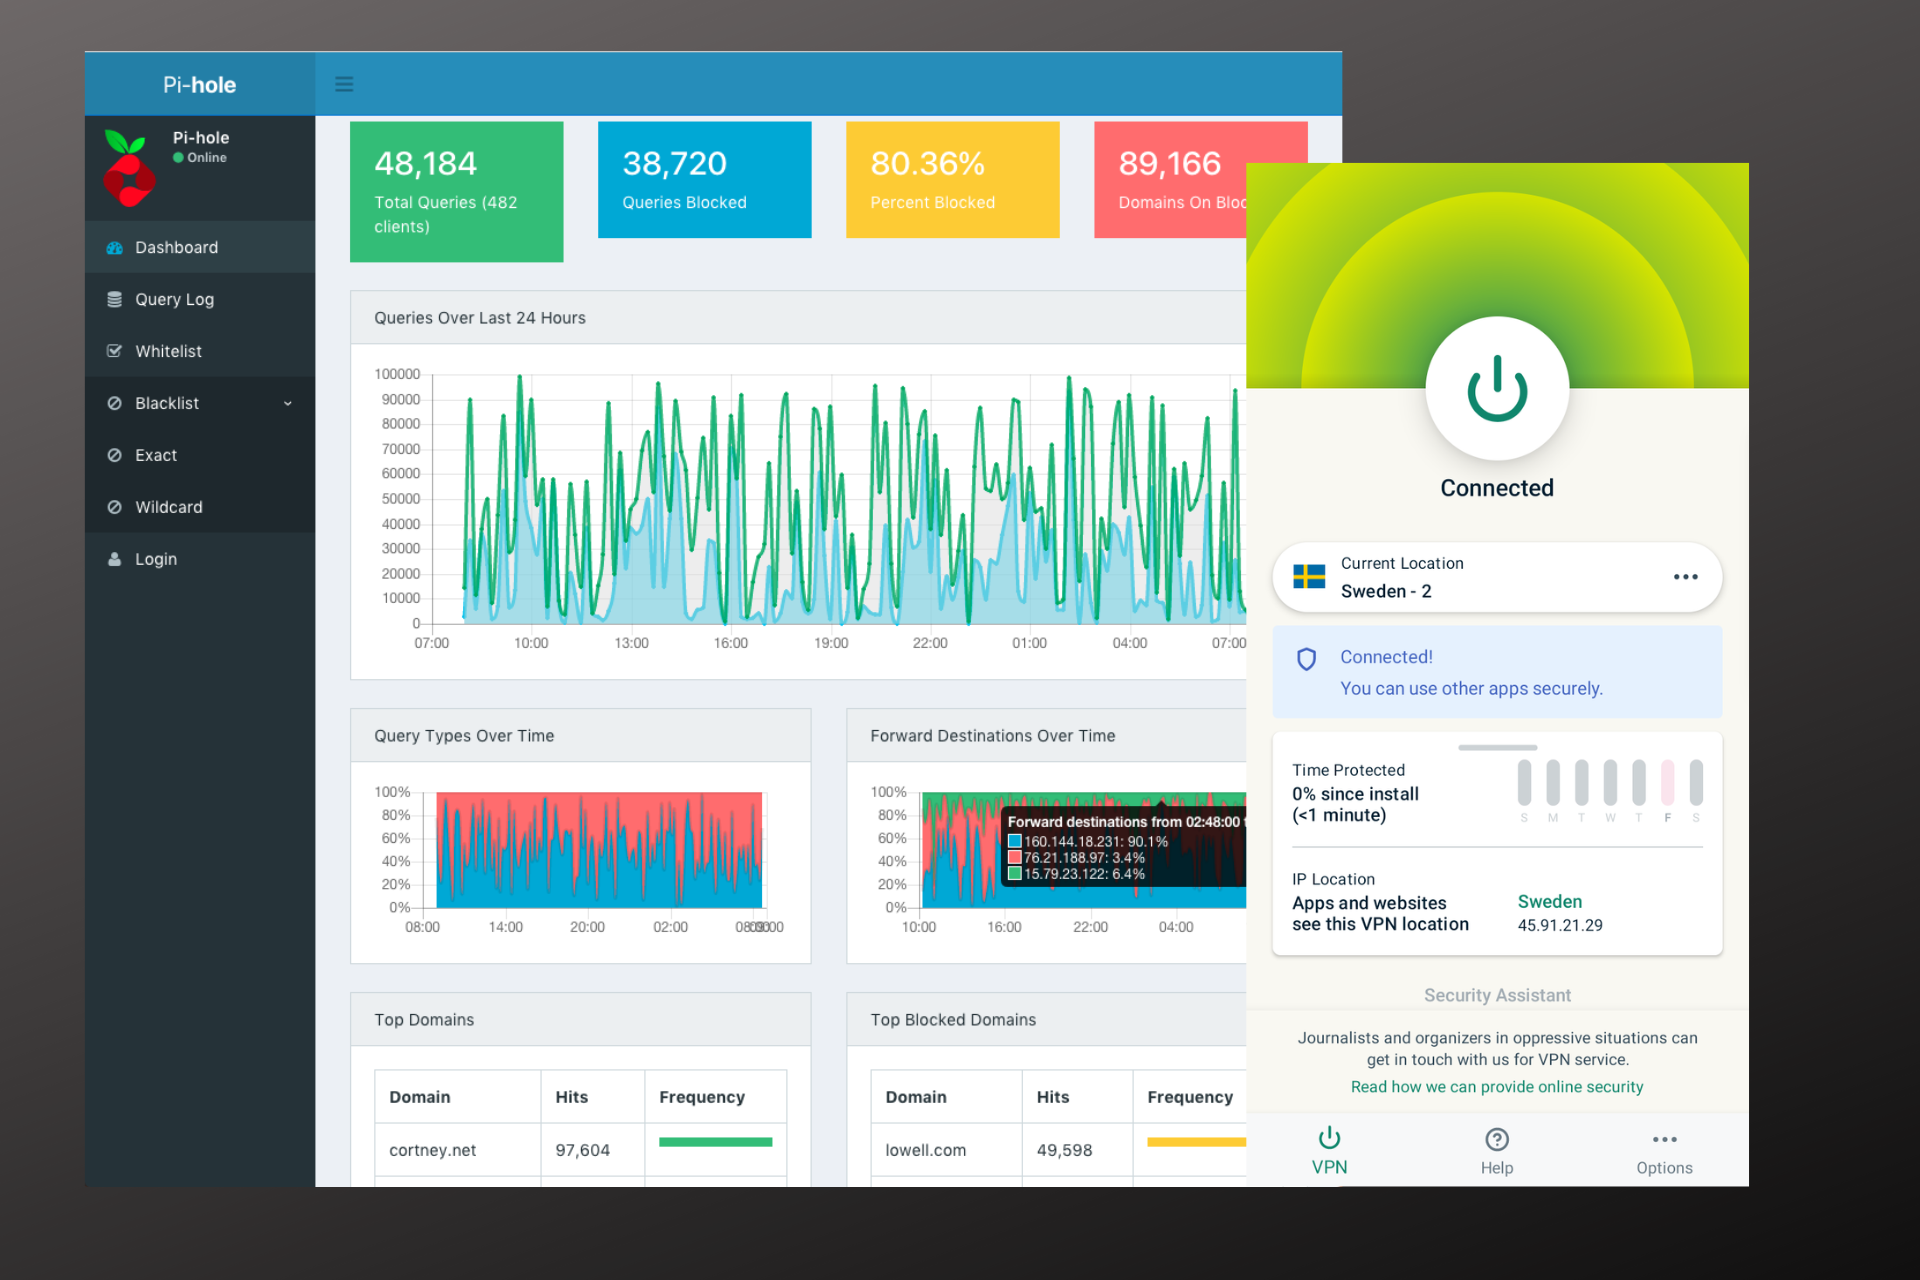This screenshot has height=1280, width=1920.
Task: Open the Whitelist page
Action: point(200,352)
